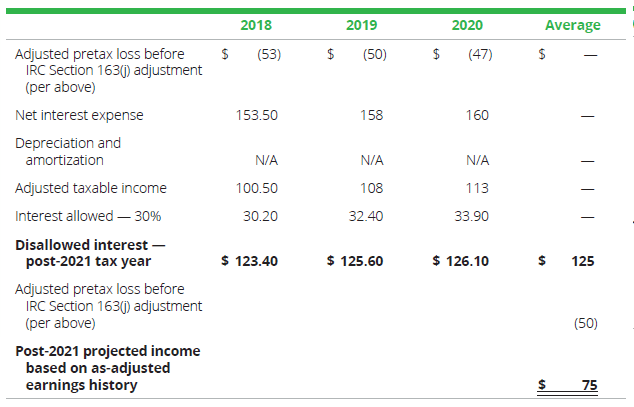The image size is (634, 407).
Task: Click the bold $ 126.10 value for 2020
Action: pyautogui.click(x=461, y=261)
